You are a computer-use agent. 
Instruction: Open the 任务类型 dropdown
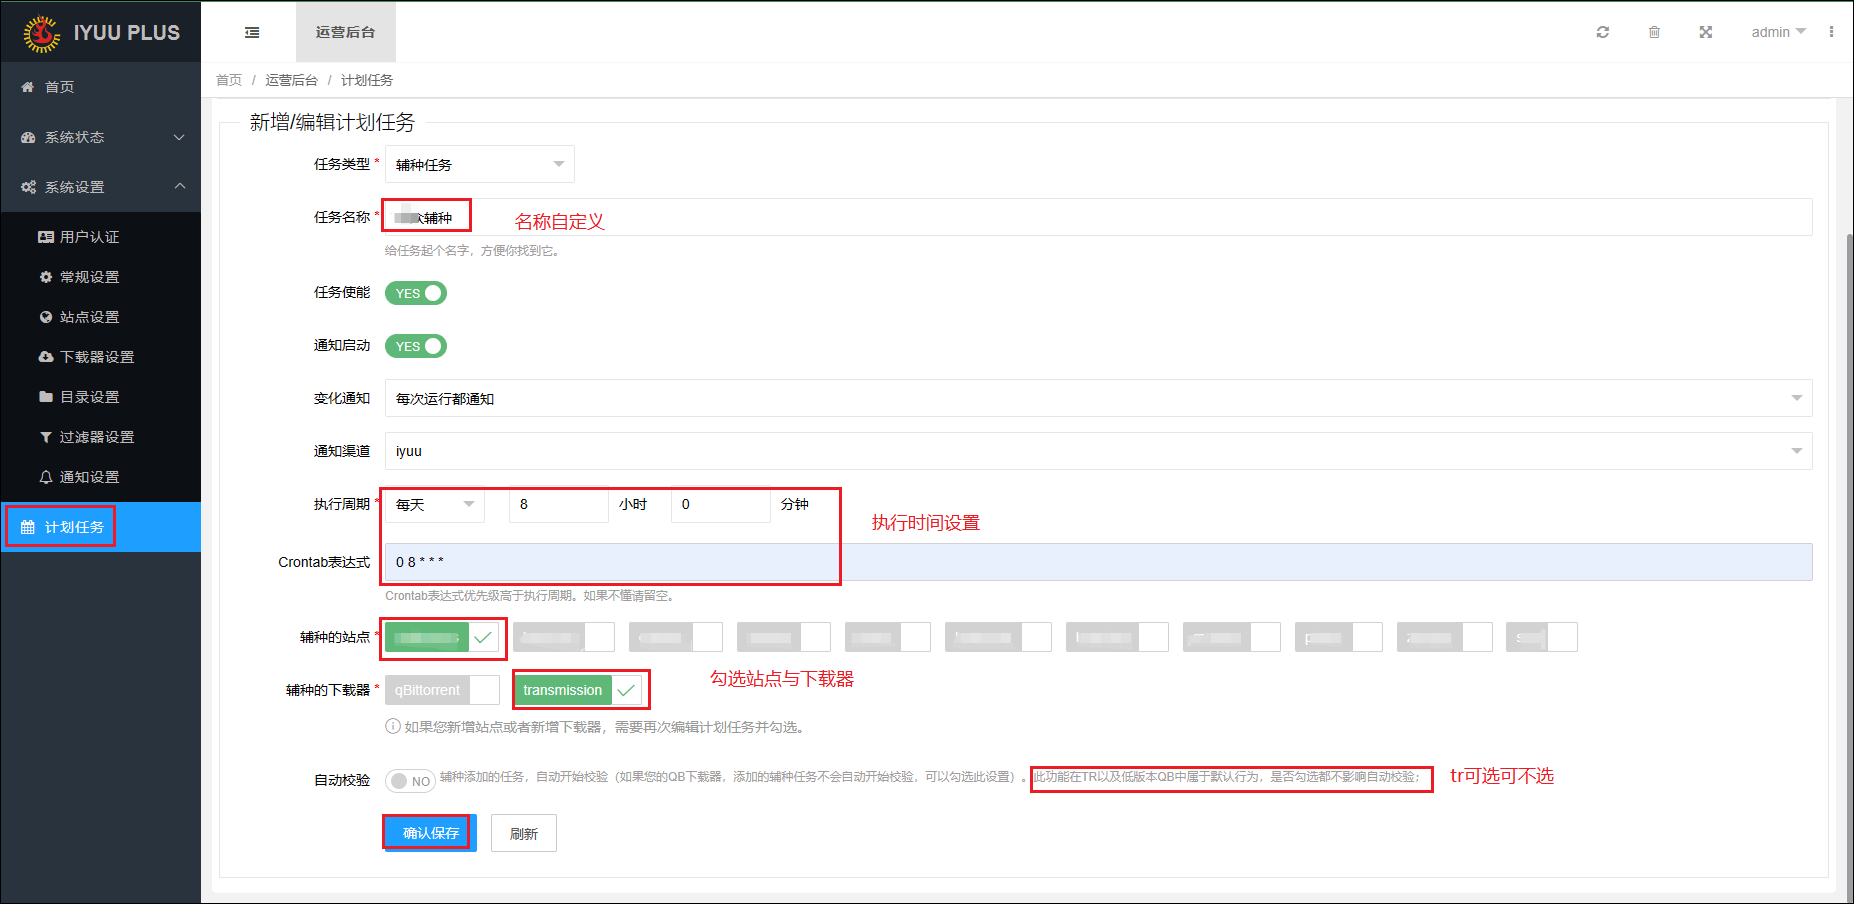(x=479, y=165)
